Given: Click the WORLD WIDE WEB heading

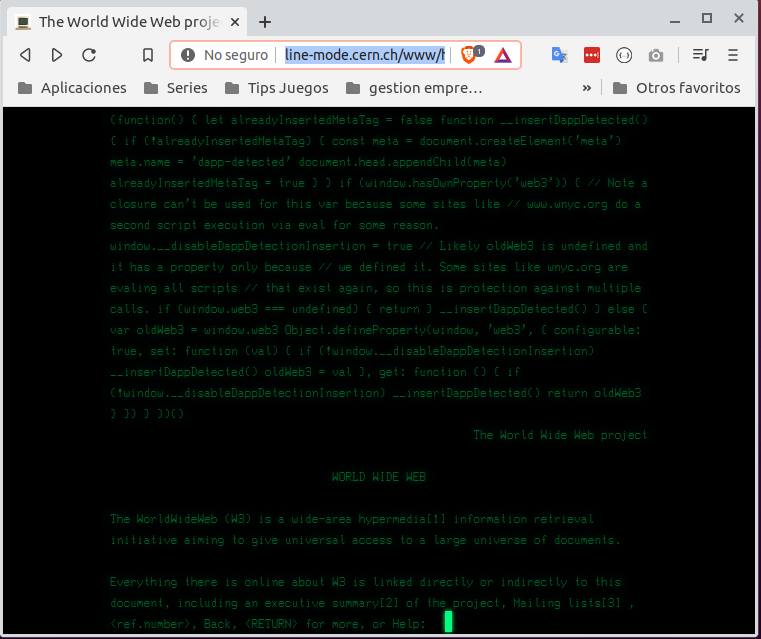Looking at the screenshot, I should [379, 477].
